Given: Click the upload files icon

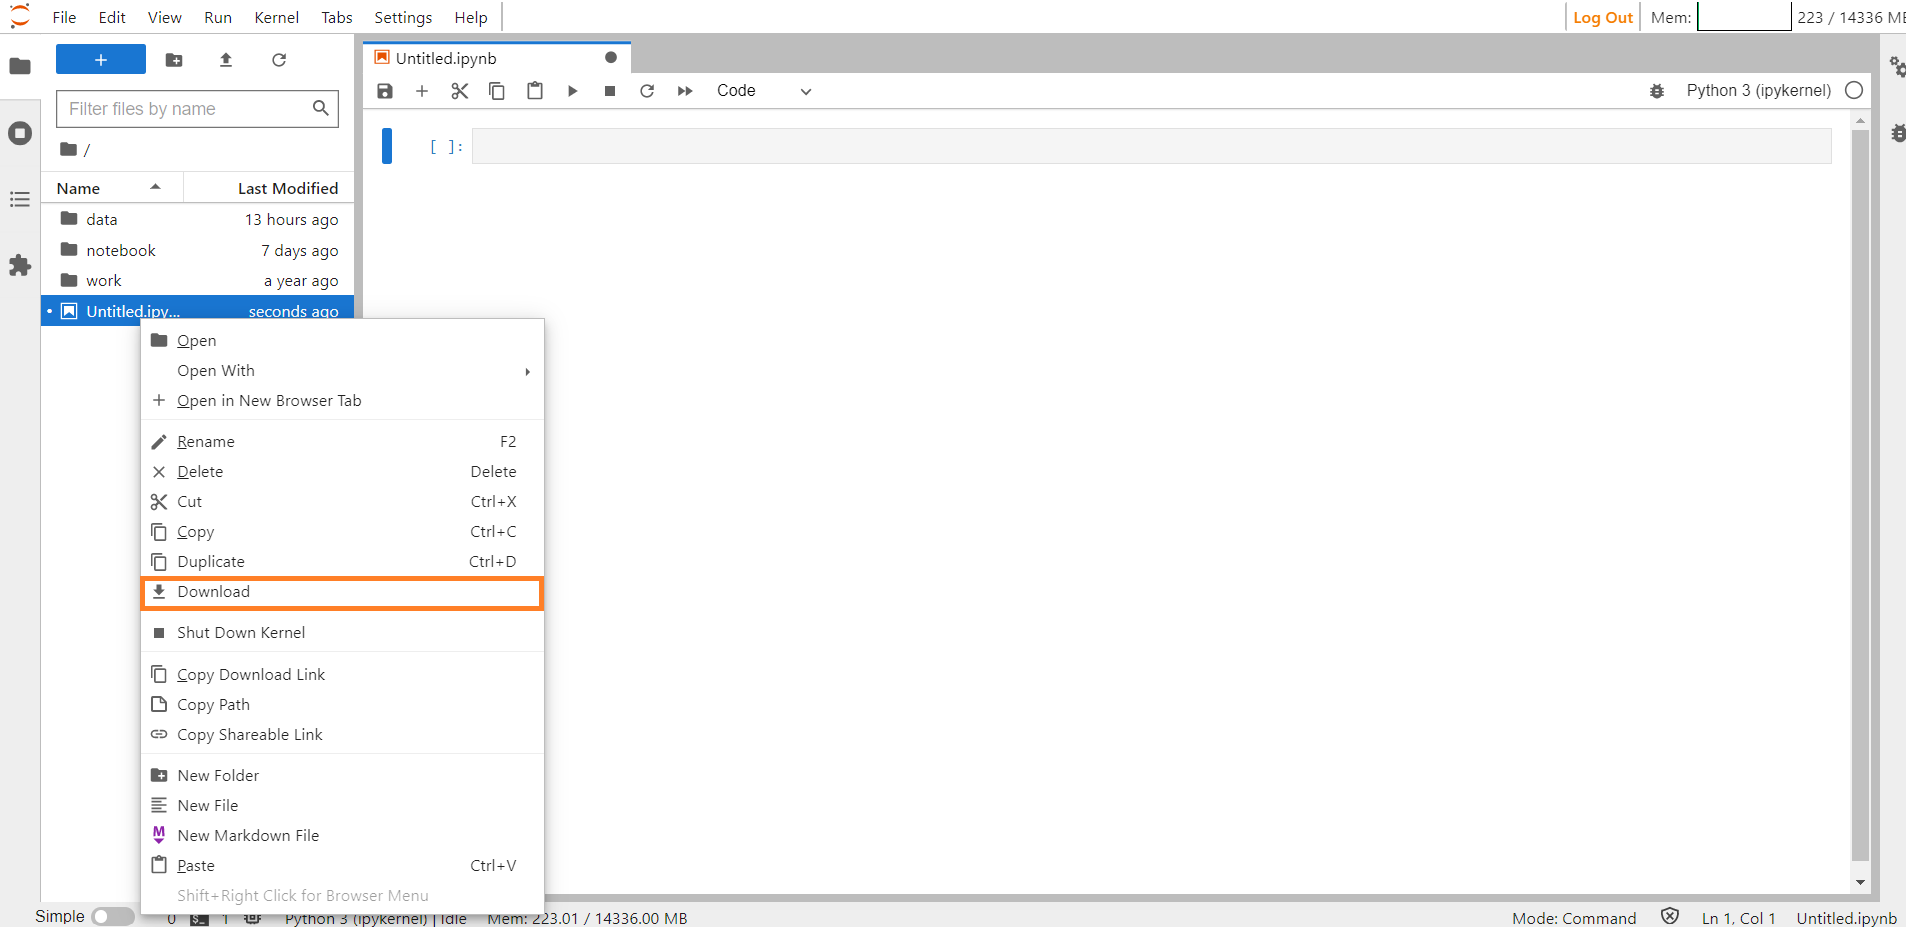Looking at the screenshot, I should click(226, 60).
